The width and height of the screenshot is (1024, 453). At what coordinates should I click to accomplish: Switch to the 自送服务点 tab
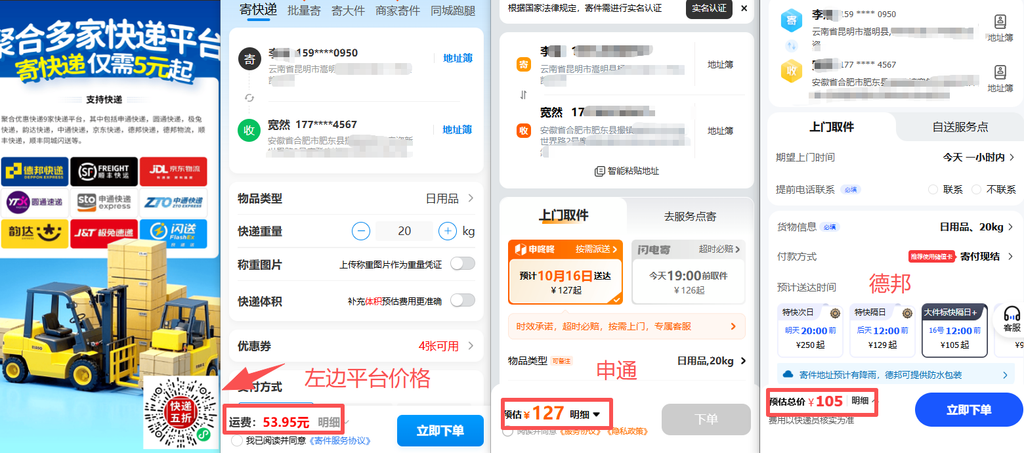click(x=960, y=127)
